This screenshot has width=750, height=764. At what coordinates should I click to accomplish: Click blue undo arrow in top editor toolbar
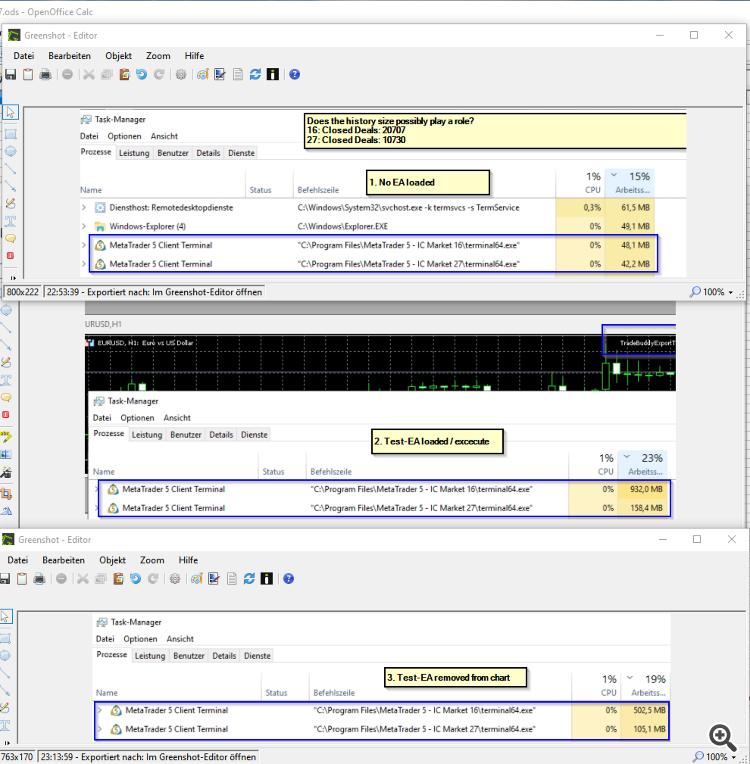(141, 75)
